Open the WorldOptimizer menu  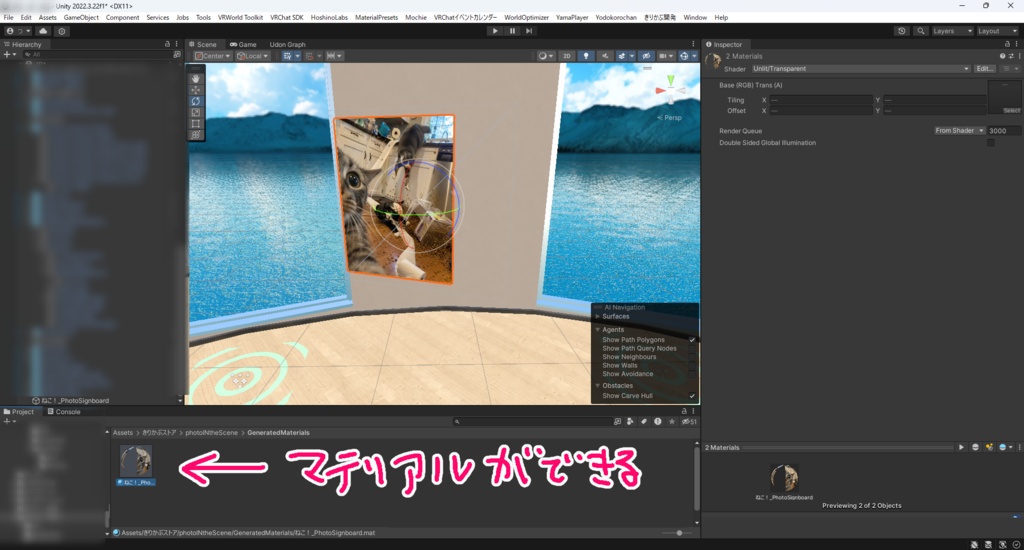click(526, 18)
